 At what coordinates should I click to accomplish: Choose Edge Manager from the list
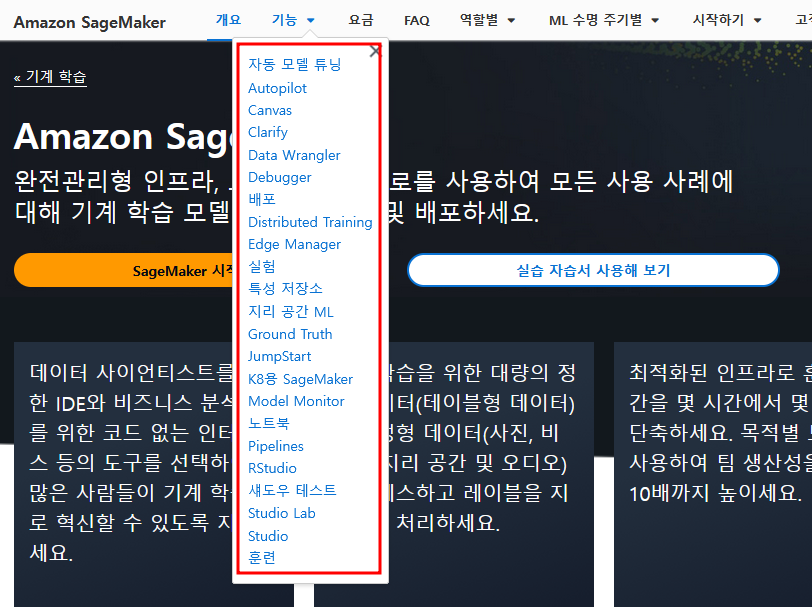click(294, 244)
